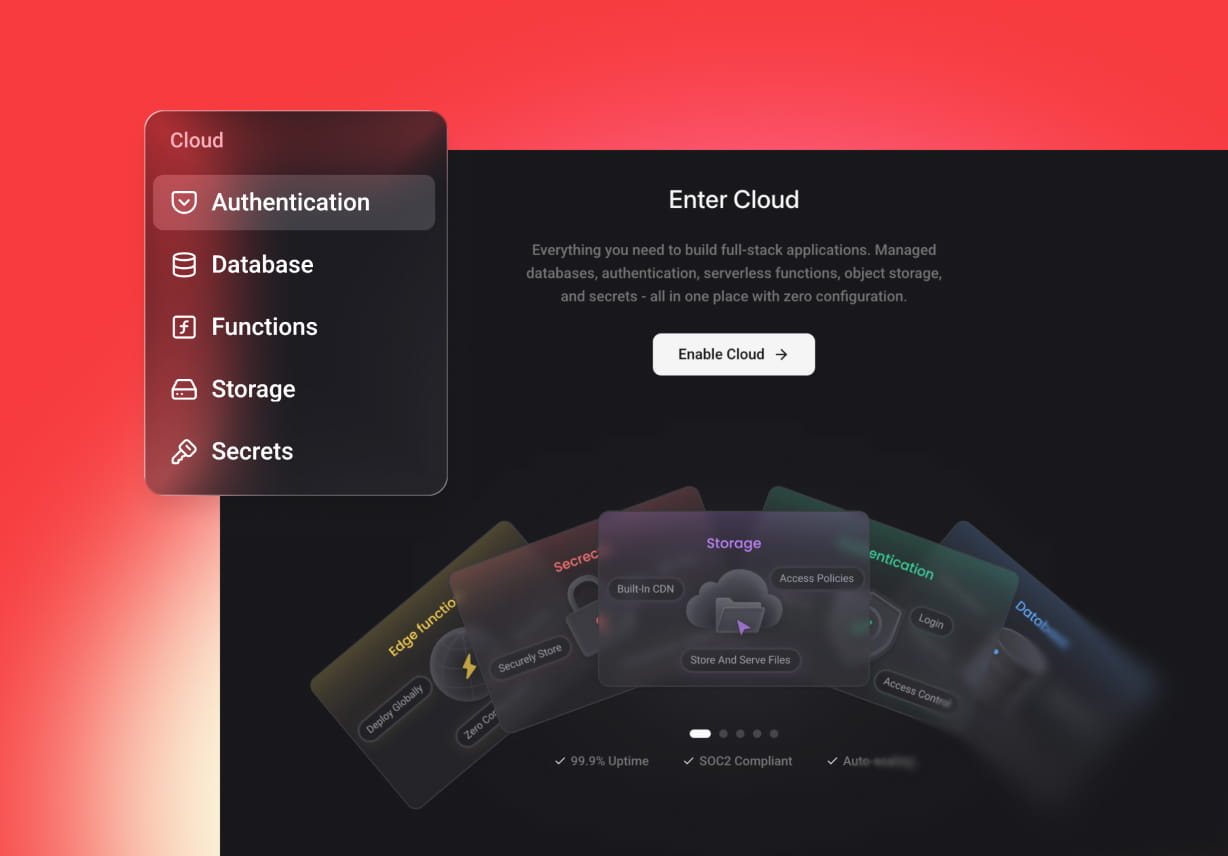Click the Authentication pocket shield icon

click(x=184, y=202)
